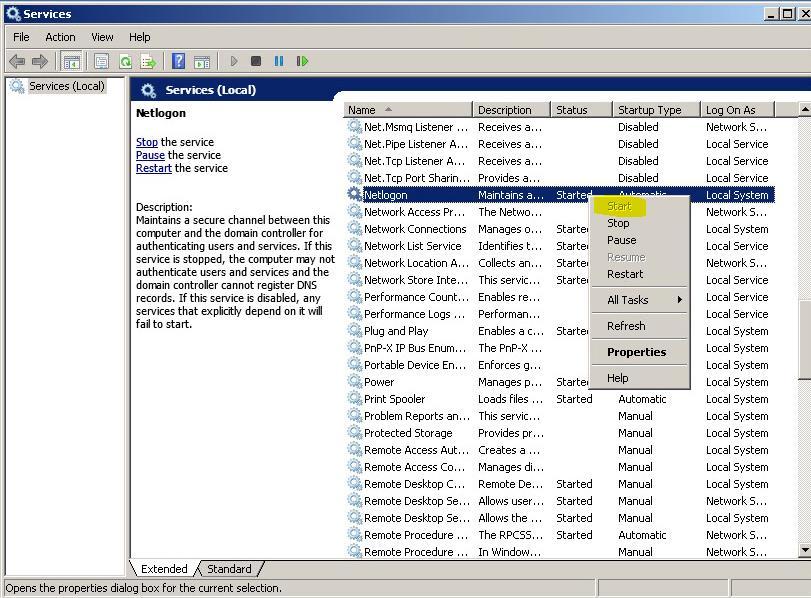Choose Stop in the context menu

point(639,223)
